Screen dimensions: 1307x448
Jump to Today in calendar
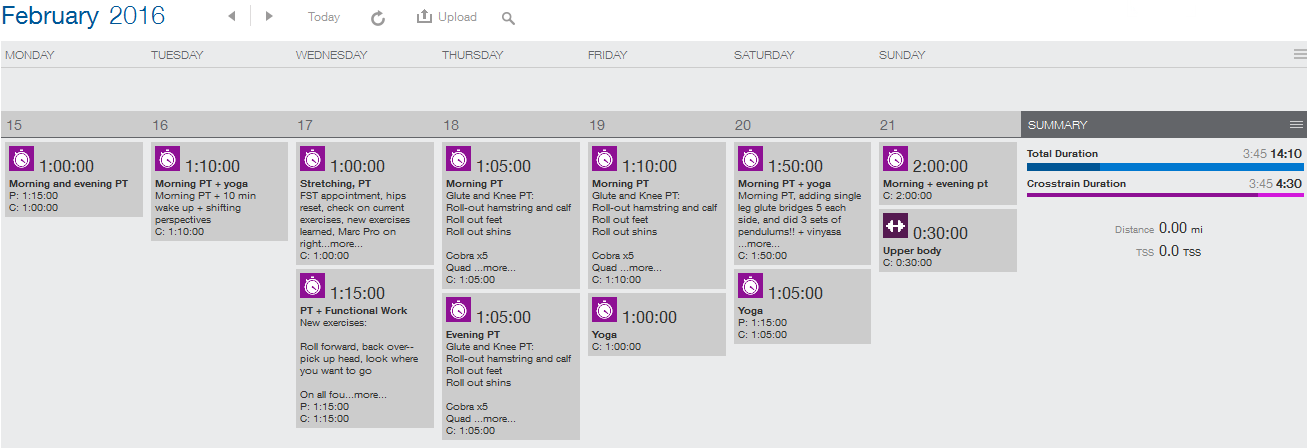click(x=324, y=17)
